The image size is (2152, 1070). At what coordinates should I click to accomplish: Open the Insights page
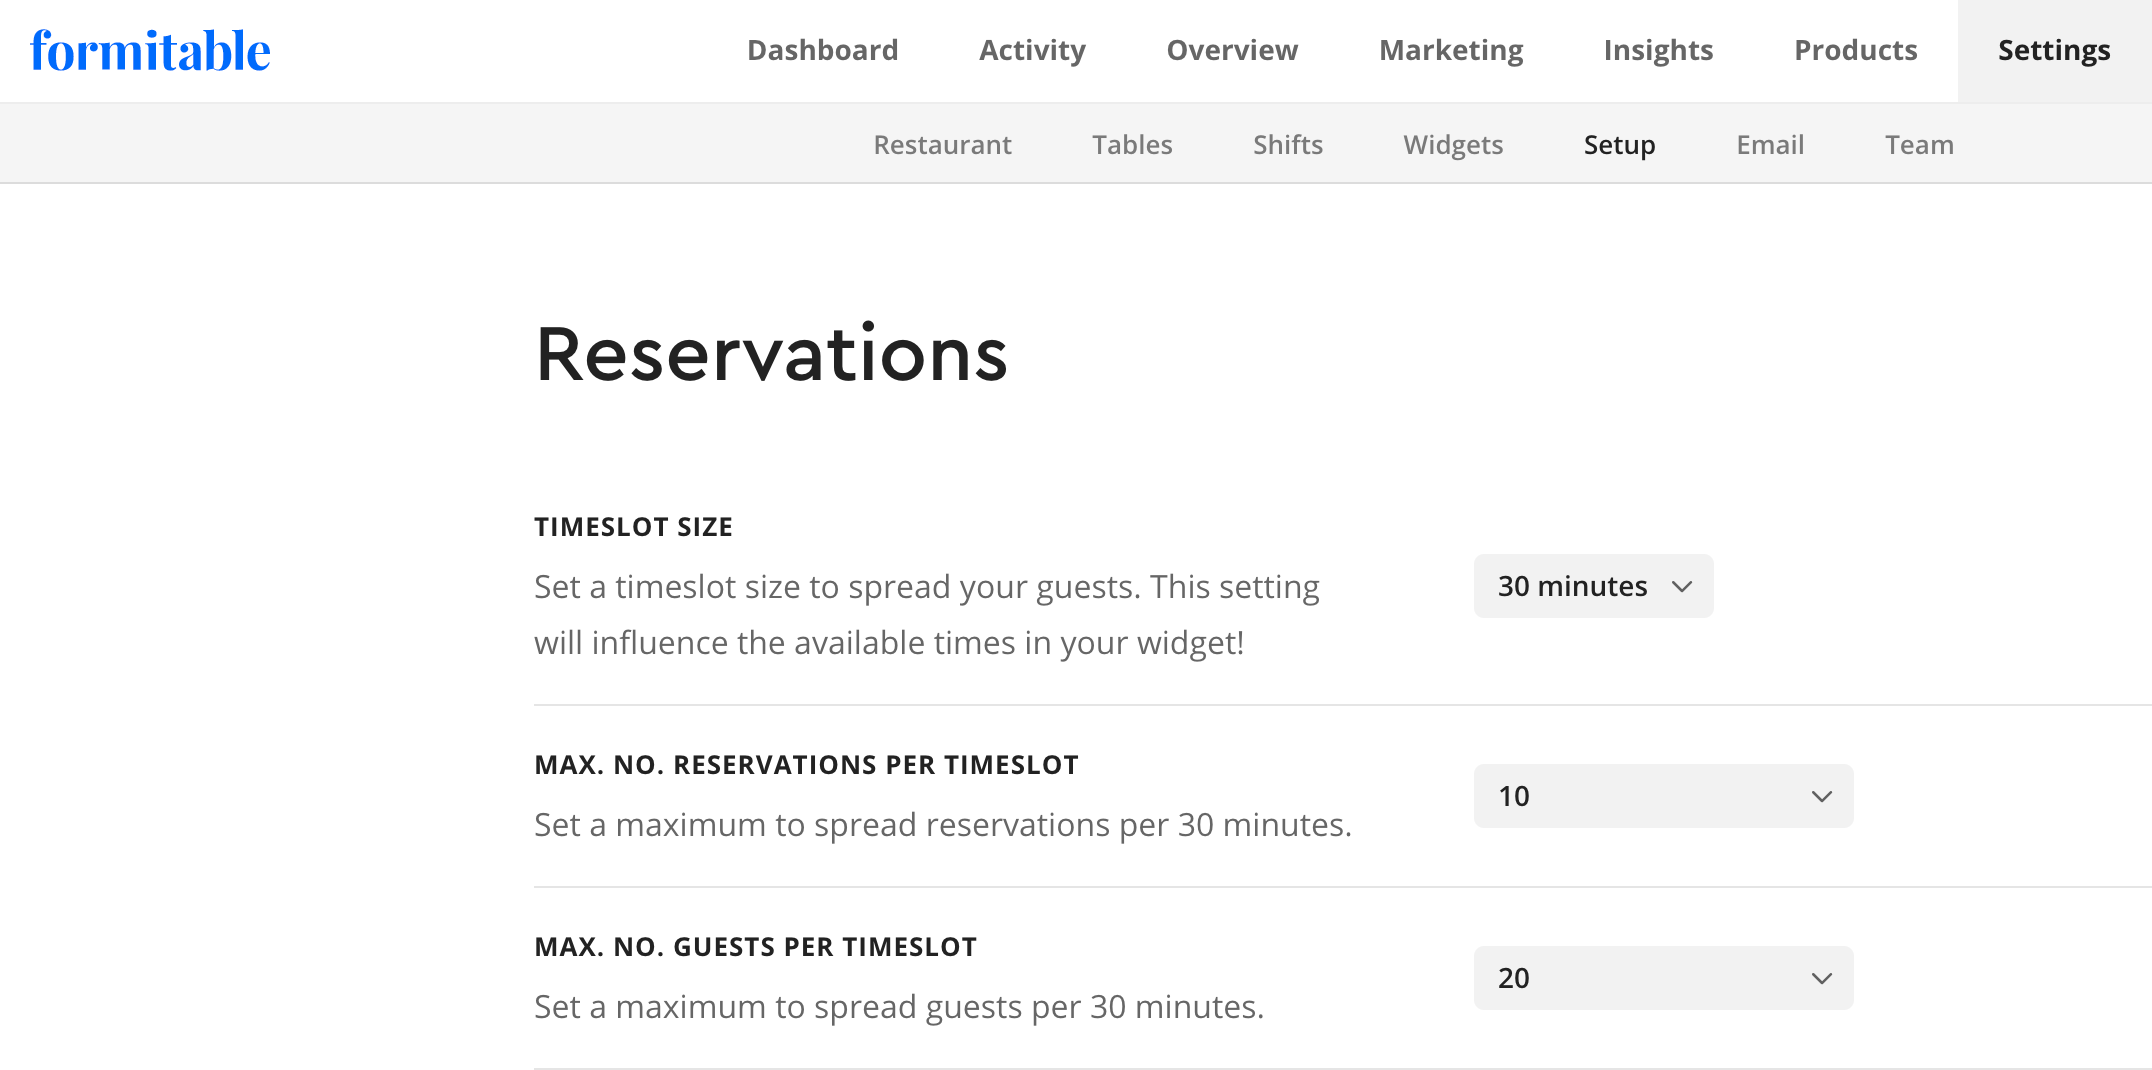click(1658, 51)
